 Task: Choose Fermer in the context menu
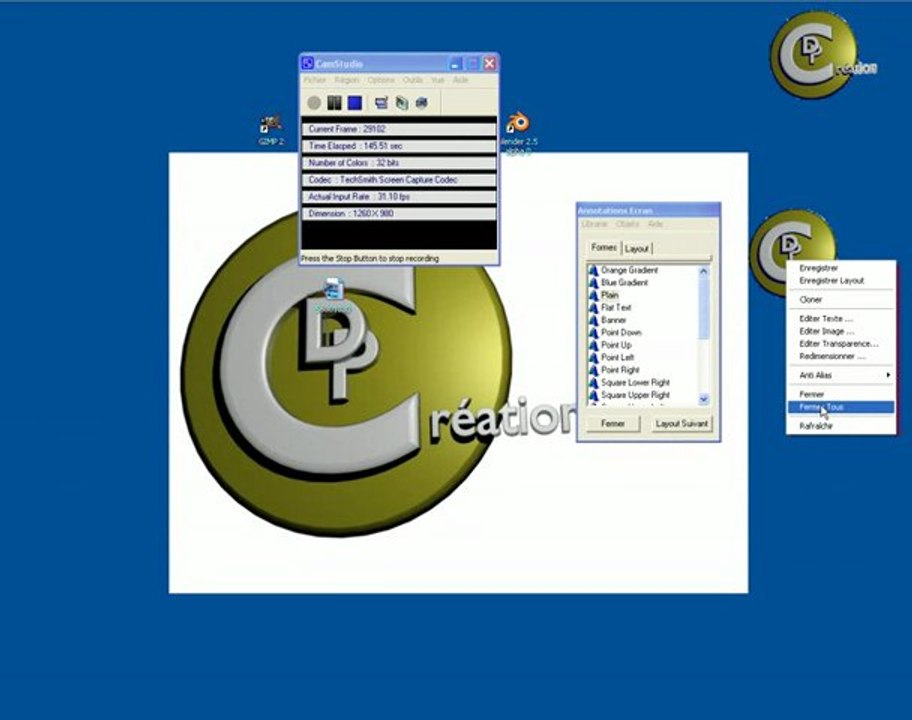pos(841,394)
